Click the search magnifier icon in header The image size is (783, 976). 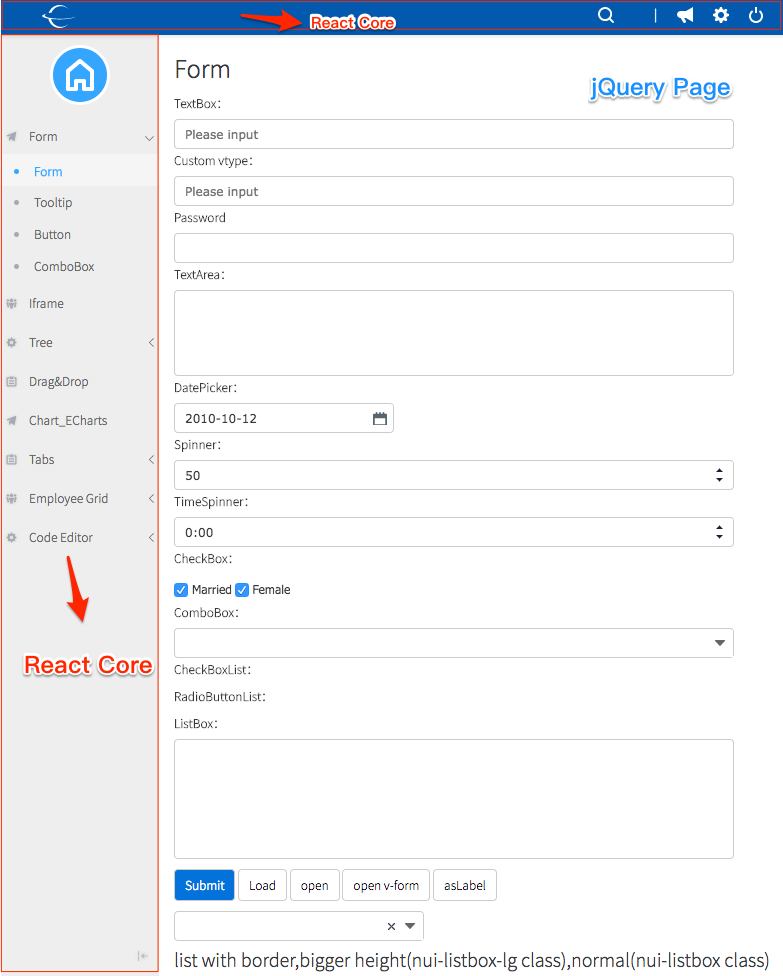[x=606, y=15]
